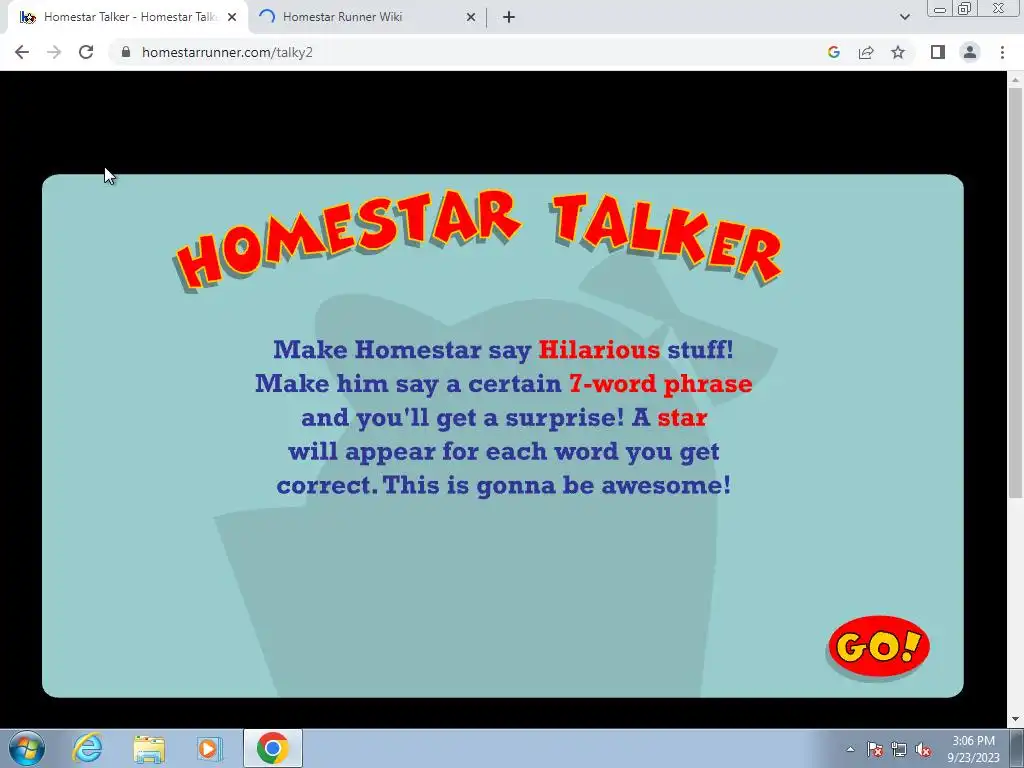Click the red GO! button
The height and width of the screenshot is (768, 1024).
point(878,646)
